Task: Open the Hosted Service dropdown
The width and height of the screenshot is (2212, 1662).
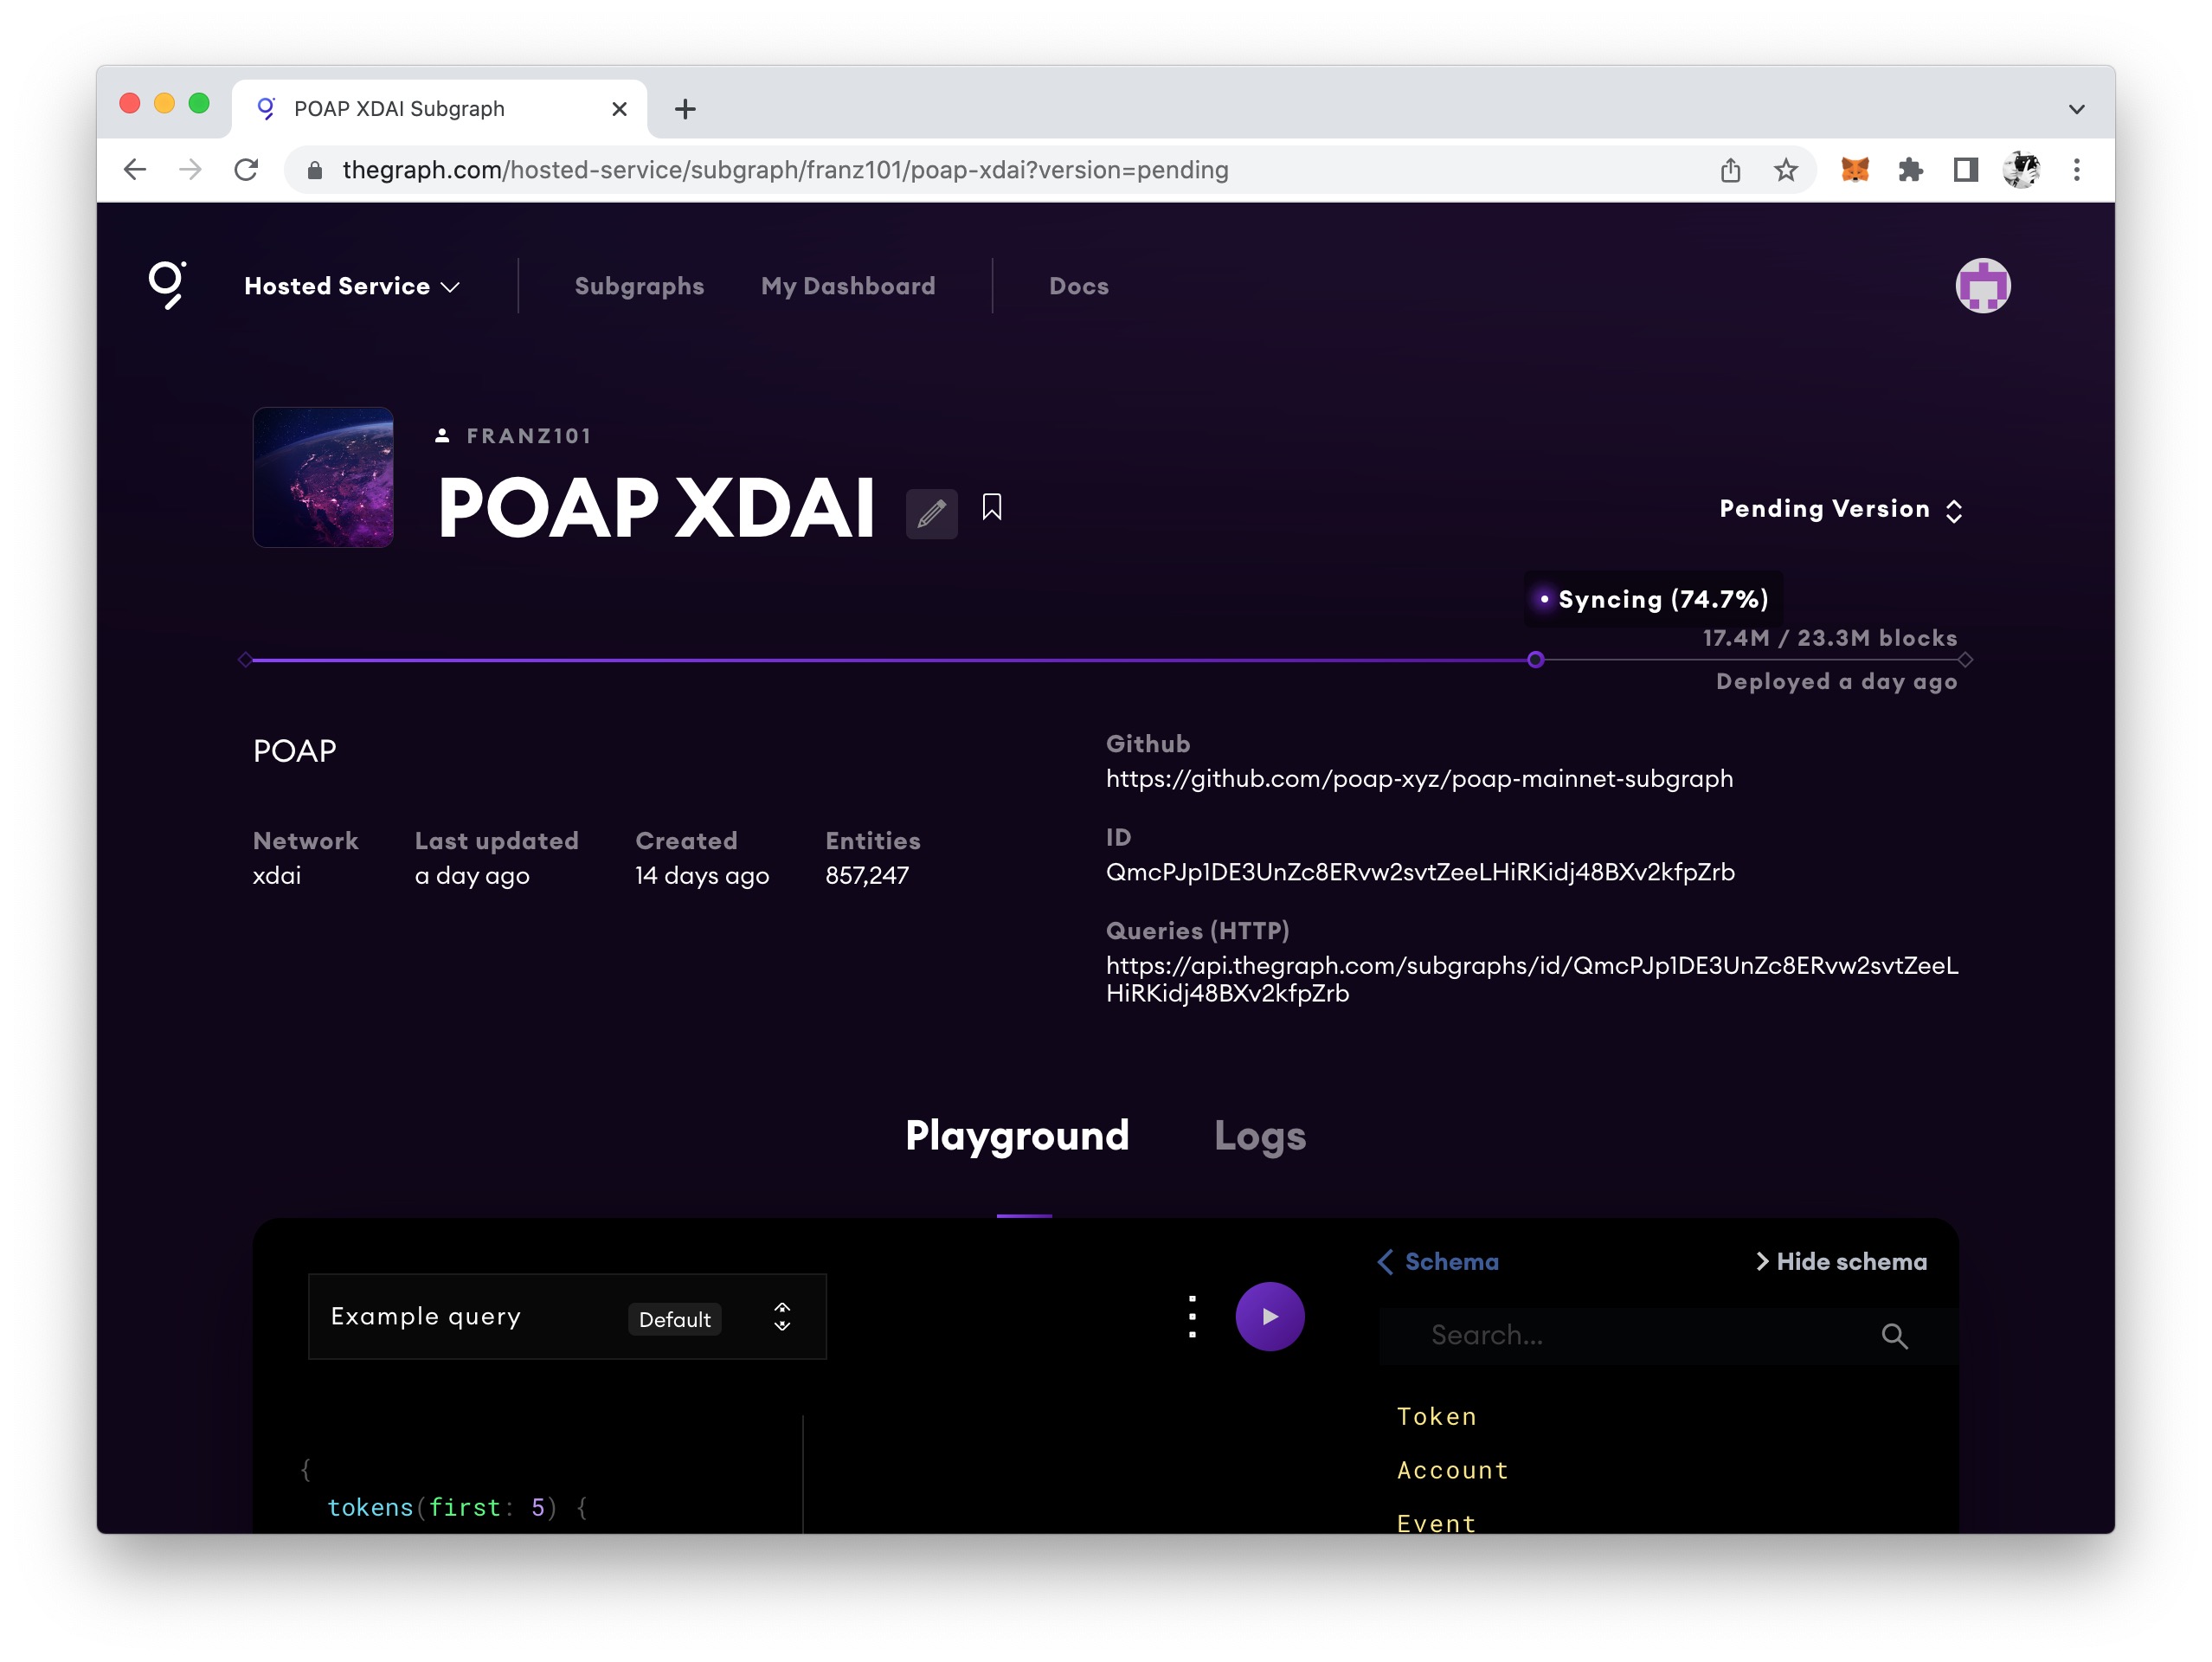Action: click(x=352, y=286)
